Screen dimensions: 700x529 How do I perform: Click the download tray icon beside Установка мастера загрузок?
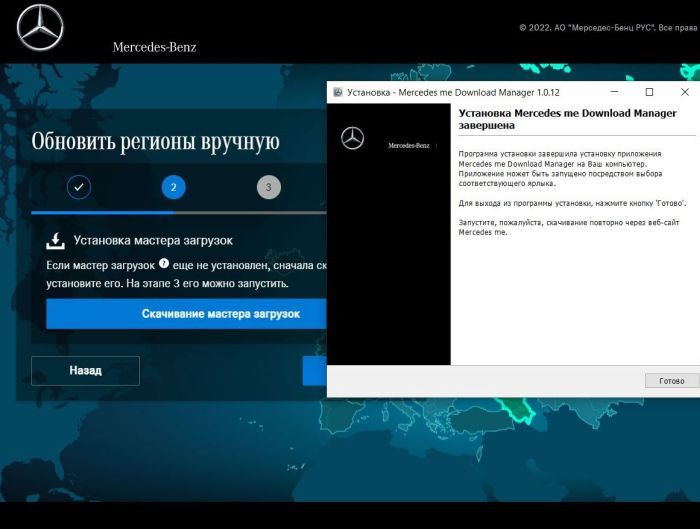coord(55,241)
